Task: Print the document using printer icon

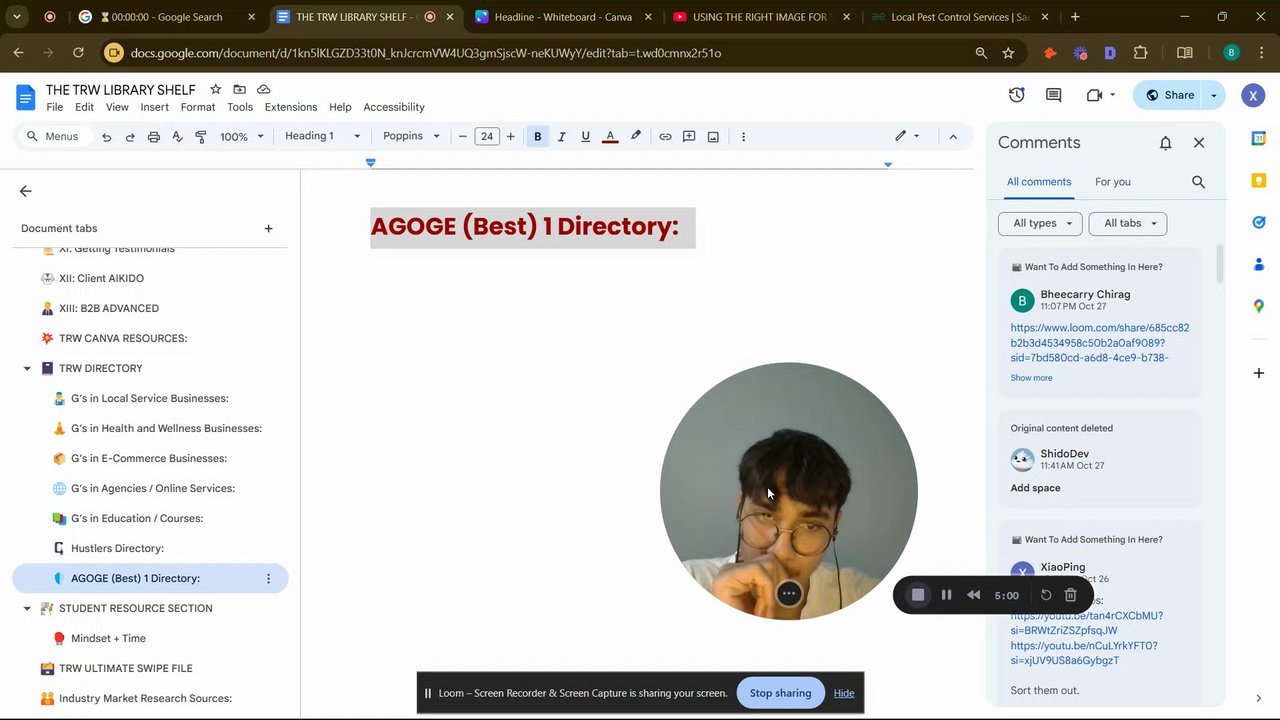Action: (154, 137)
